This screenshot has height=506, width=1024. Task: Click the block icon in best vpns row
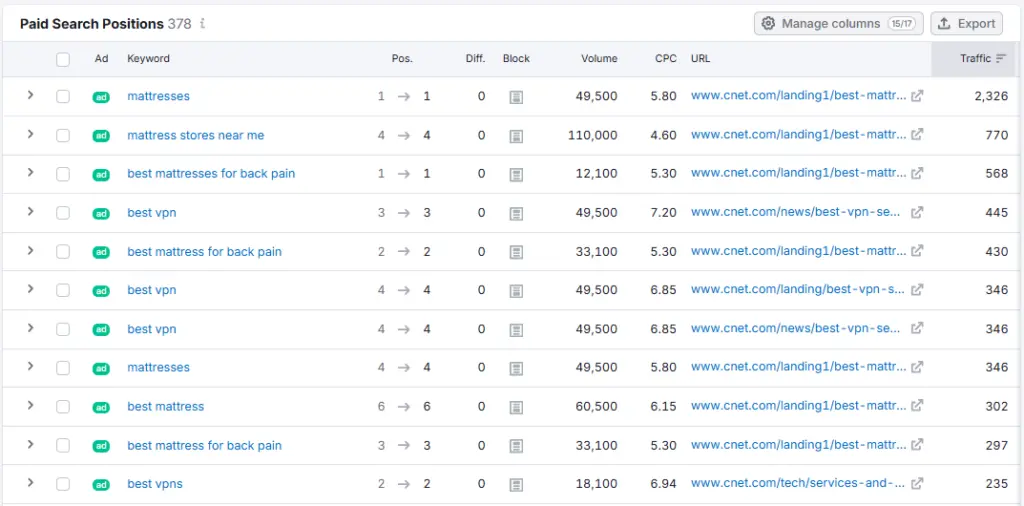[x=516, y=484]
